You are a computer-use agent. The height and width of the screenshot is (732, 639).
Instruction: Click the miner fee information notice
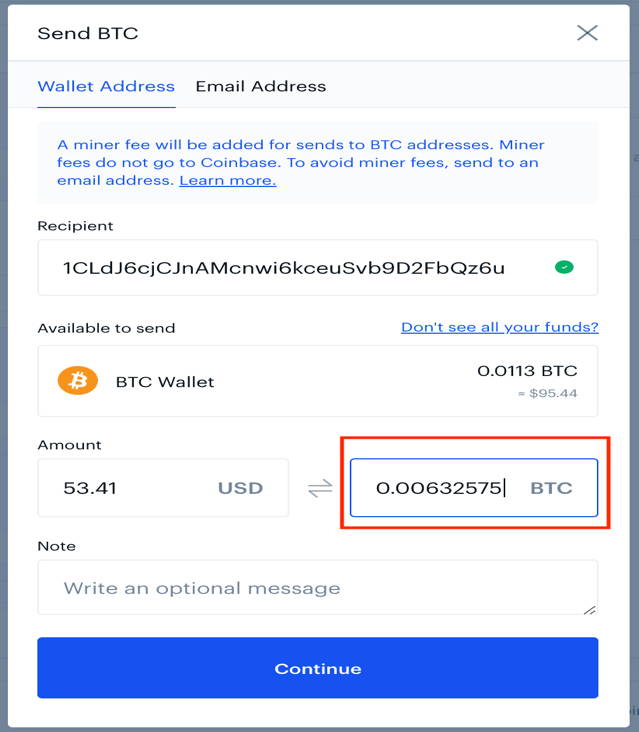pos(318,162)
